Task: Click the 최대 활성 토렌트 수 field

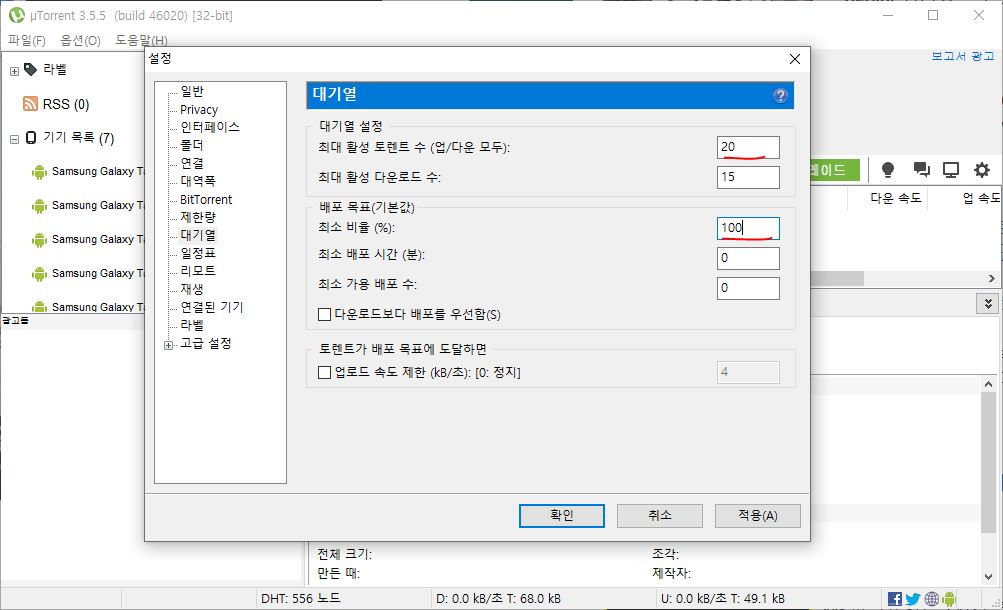Action: click(748, 147)
